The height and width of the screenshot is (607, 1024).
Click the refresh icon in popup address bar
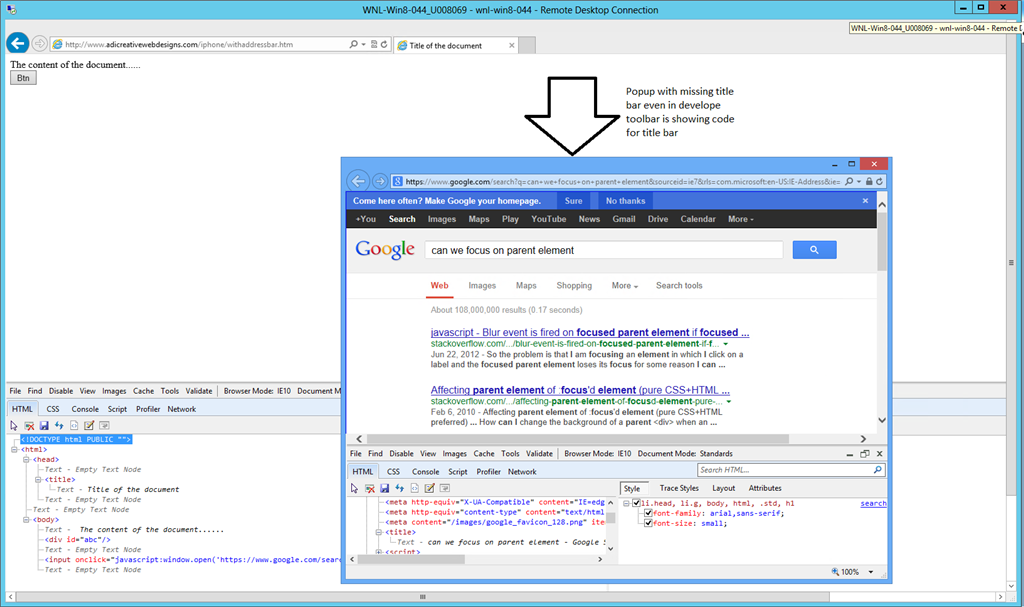879,182
